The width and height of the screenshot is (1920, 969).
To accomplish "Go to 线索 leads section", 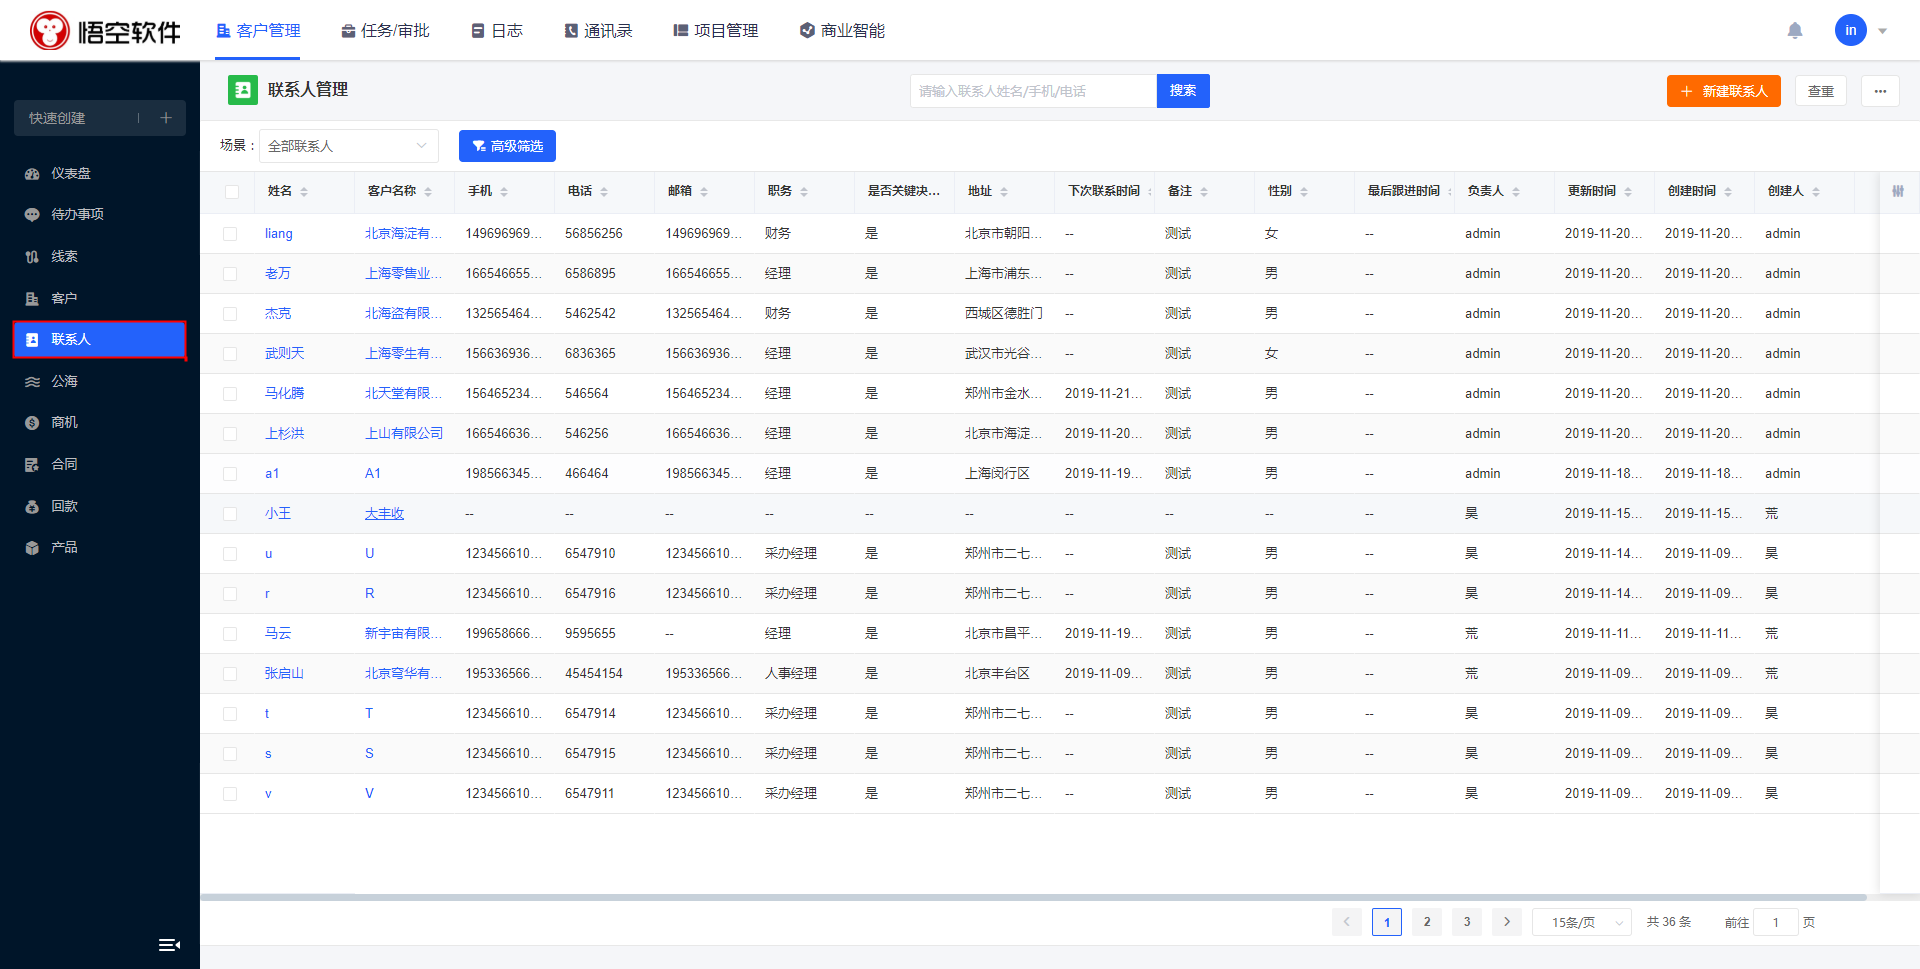I will coord(100,257).
